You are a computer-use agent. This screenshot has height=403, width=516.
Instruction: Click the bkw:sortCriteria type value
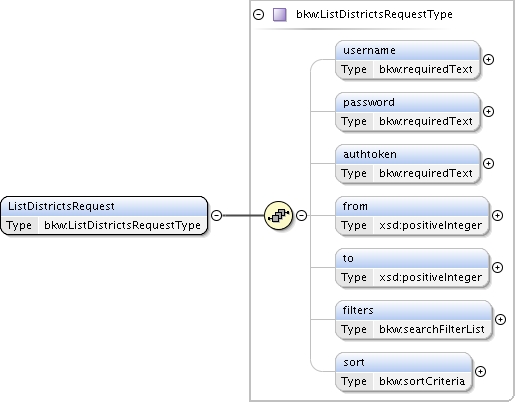click(422, 381)
